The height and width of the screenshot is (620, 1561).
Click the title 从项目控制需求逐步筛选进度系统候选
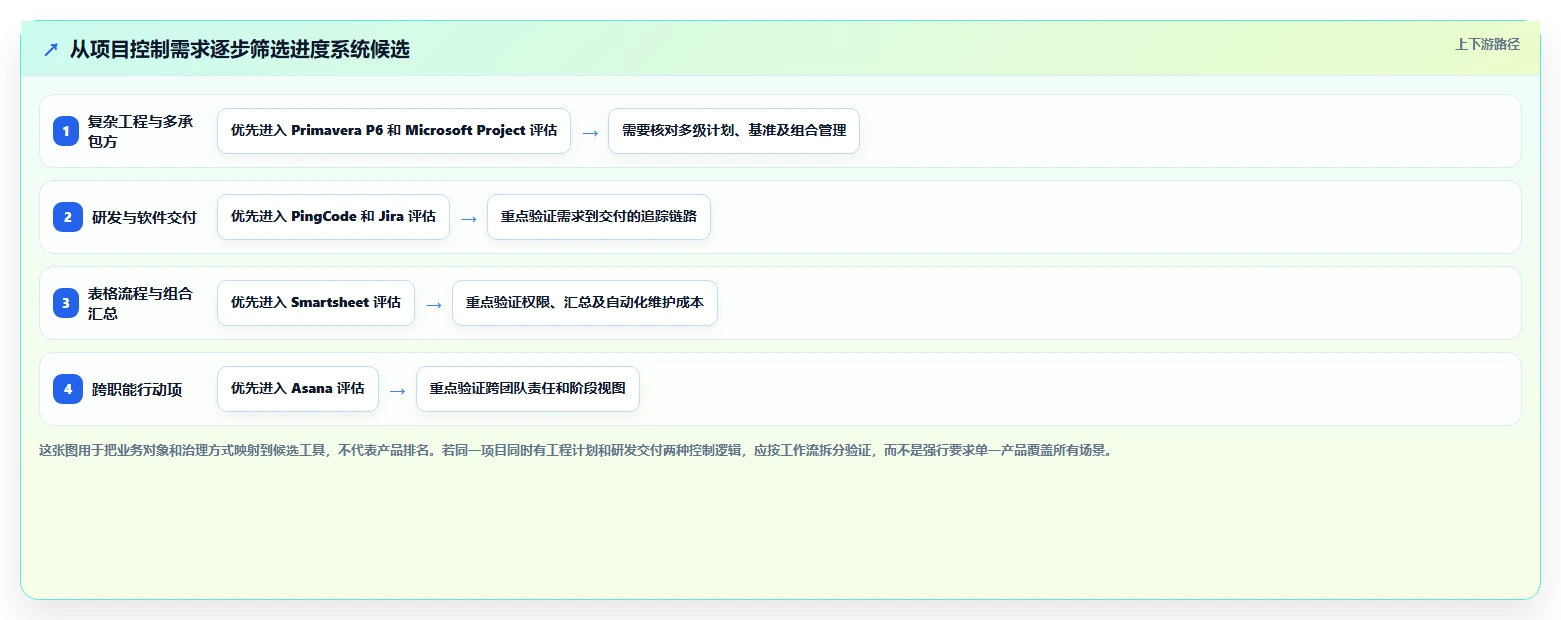click(240, 50)
